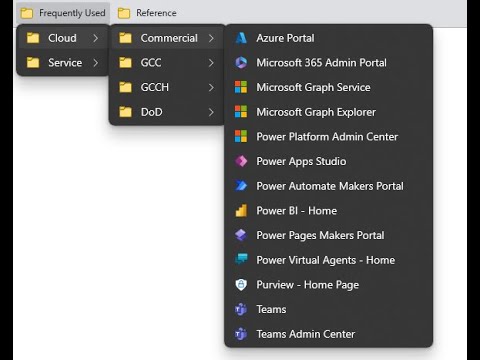
Task: Open the Power Automate Makers Portal bookmark
Action: (329, 186)
